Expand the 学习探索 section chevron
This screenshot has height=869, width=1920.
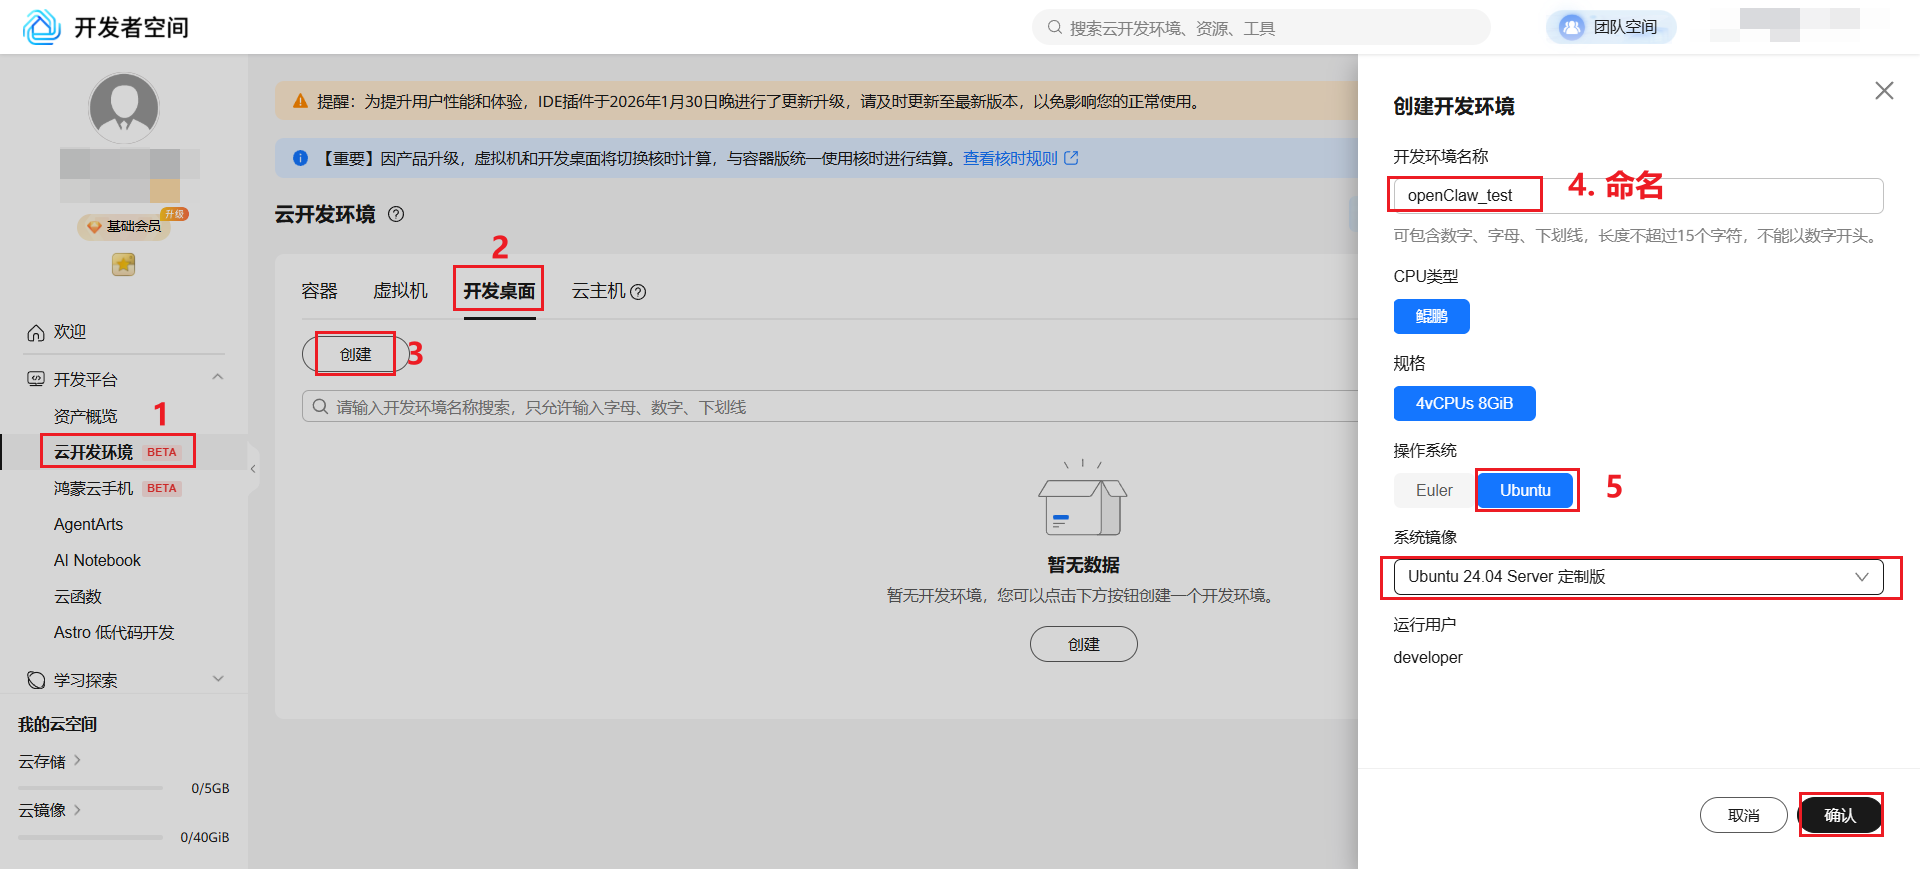coord(218,679)
